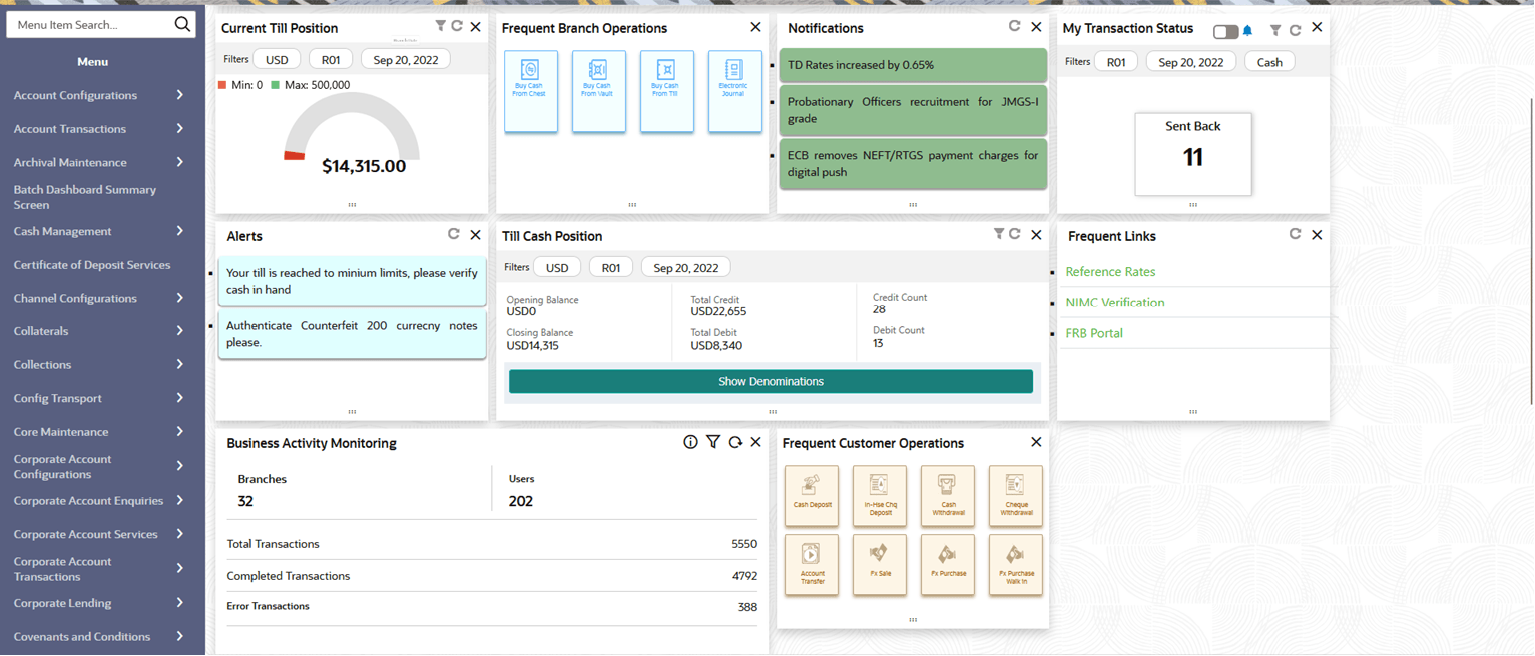The image size is (1535, 656).
Task: Open Batch Dashboard Summary Screen
Action: pyautogui.click(x=85, y=197)
